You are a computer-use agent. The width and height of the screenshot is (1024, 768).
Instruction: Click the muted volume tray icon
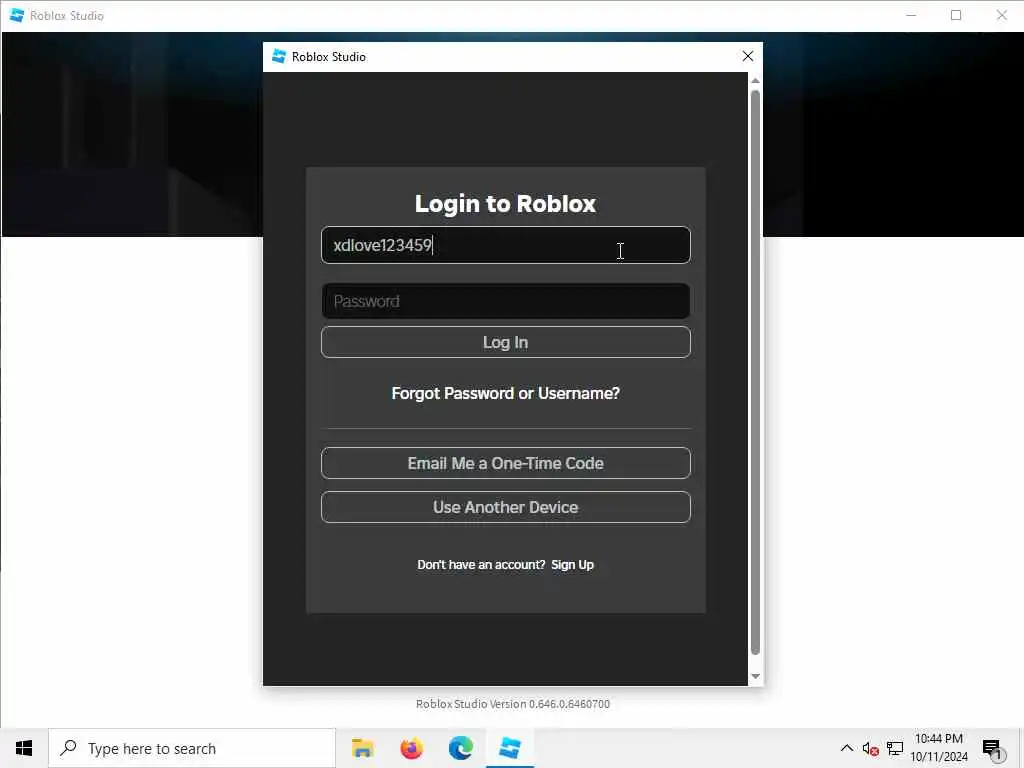pyautogui.click(x=870, y=748)
